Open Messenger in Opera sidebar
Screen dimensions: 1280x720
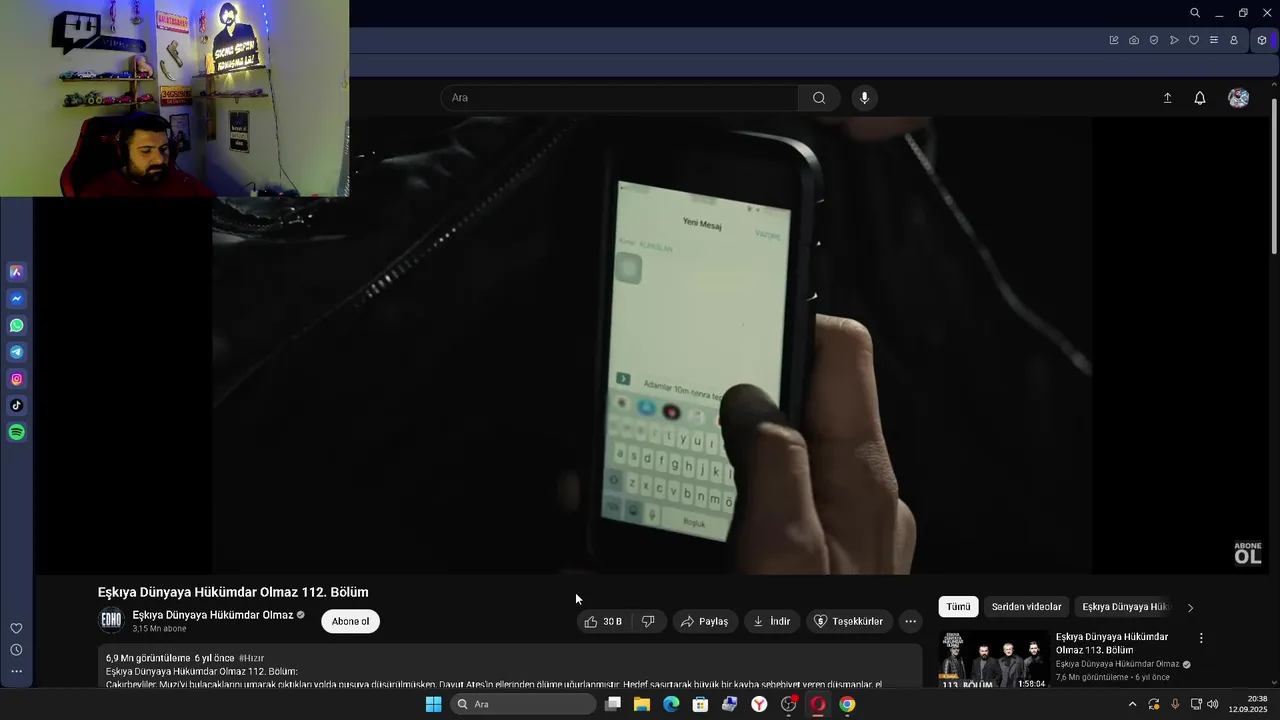coord(16,299)
